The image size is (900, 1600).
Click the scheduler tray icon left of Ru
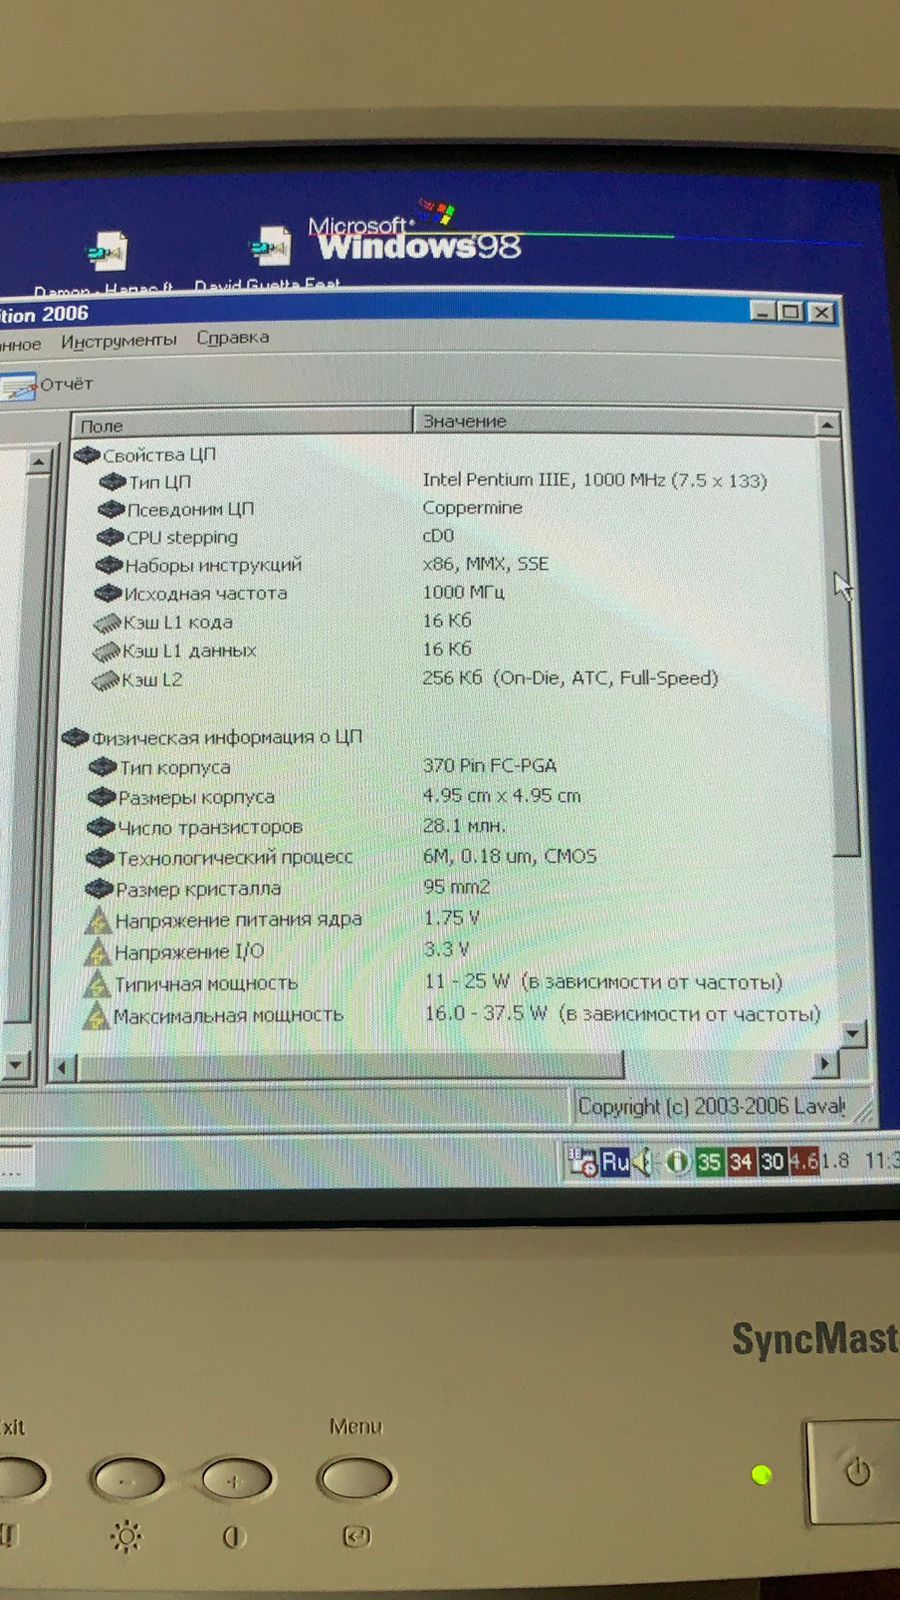pyautogui.click(x=583, y=1162)
